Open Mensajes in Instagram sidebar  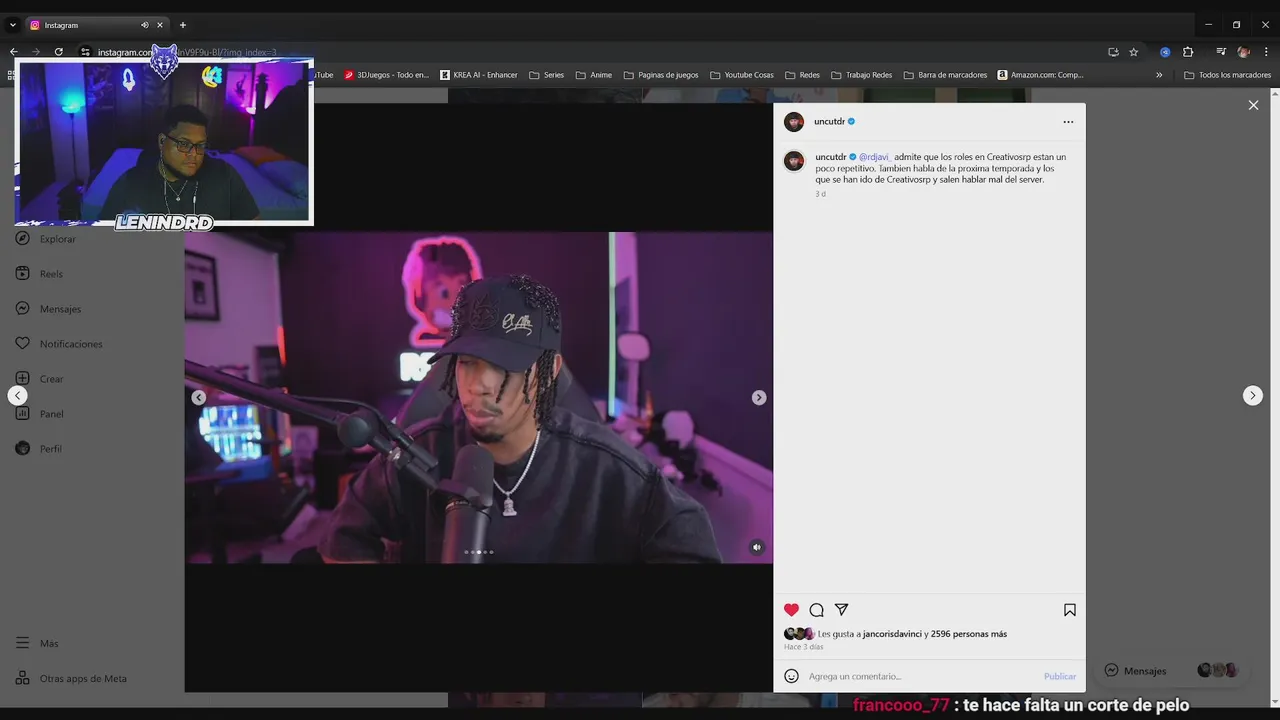point(48,309)
